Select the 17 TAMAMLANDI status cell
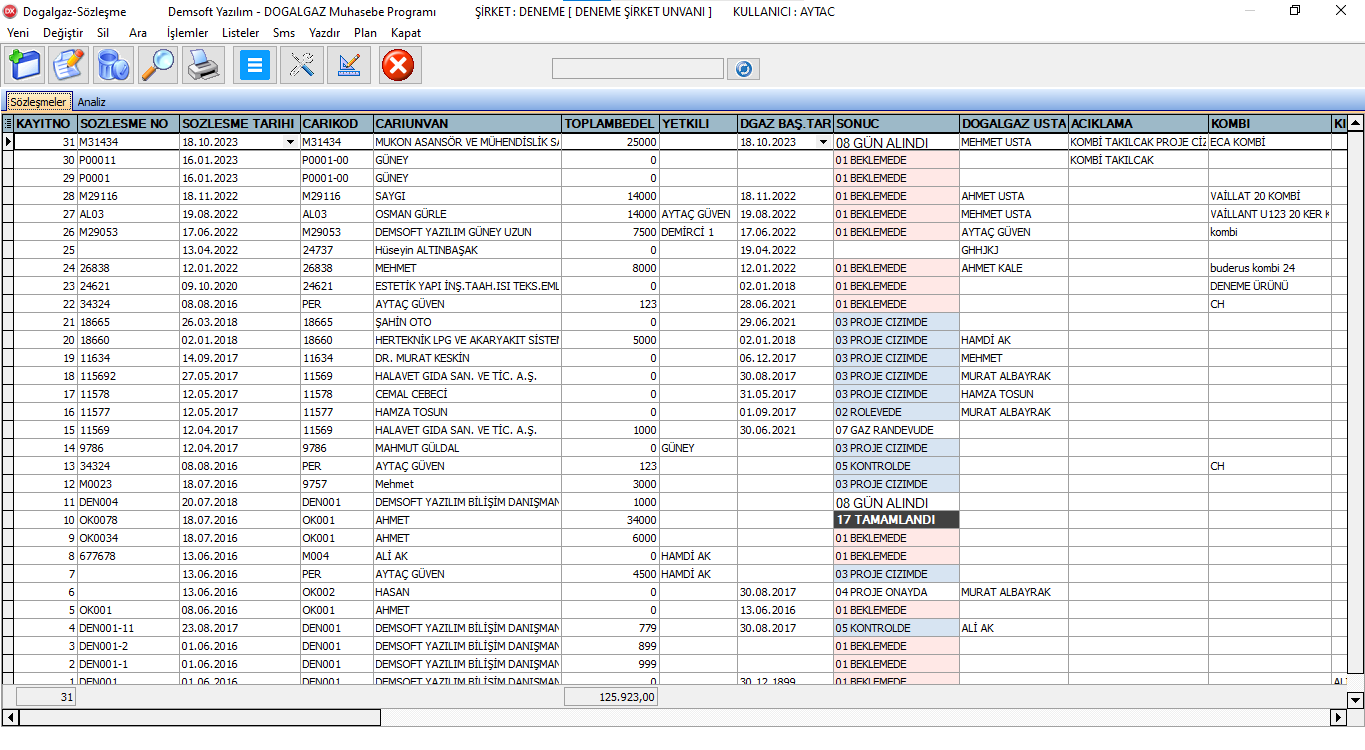 coord(896,520)
